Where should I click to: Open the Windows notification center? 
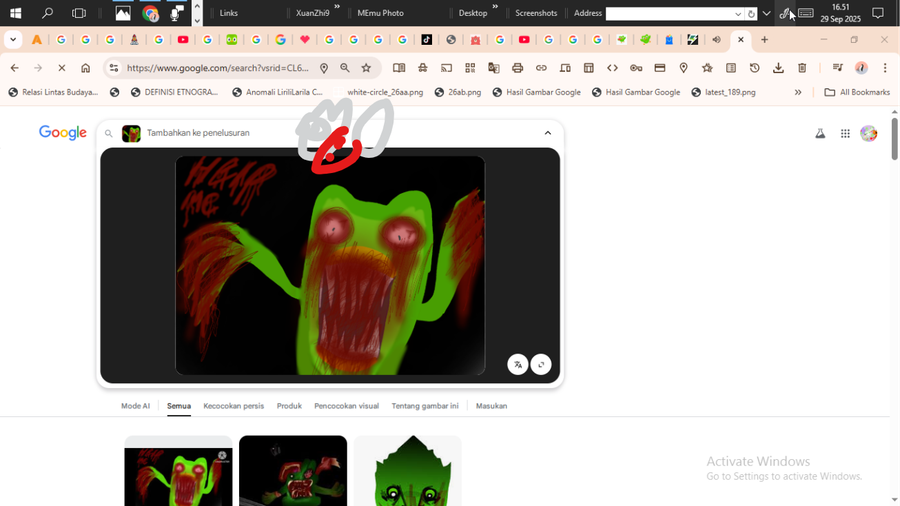(x=878, y=13)
